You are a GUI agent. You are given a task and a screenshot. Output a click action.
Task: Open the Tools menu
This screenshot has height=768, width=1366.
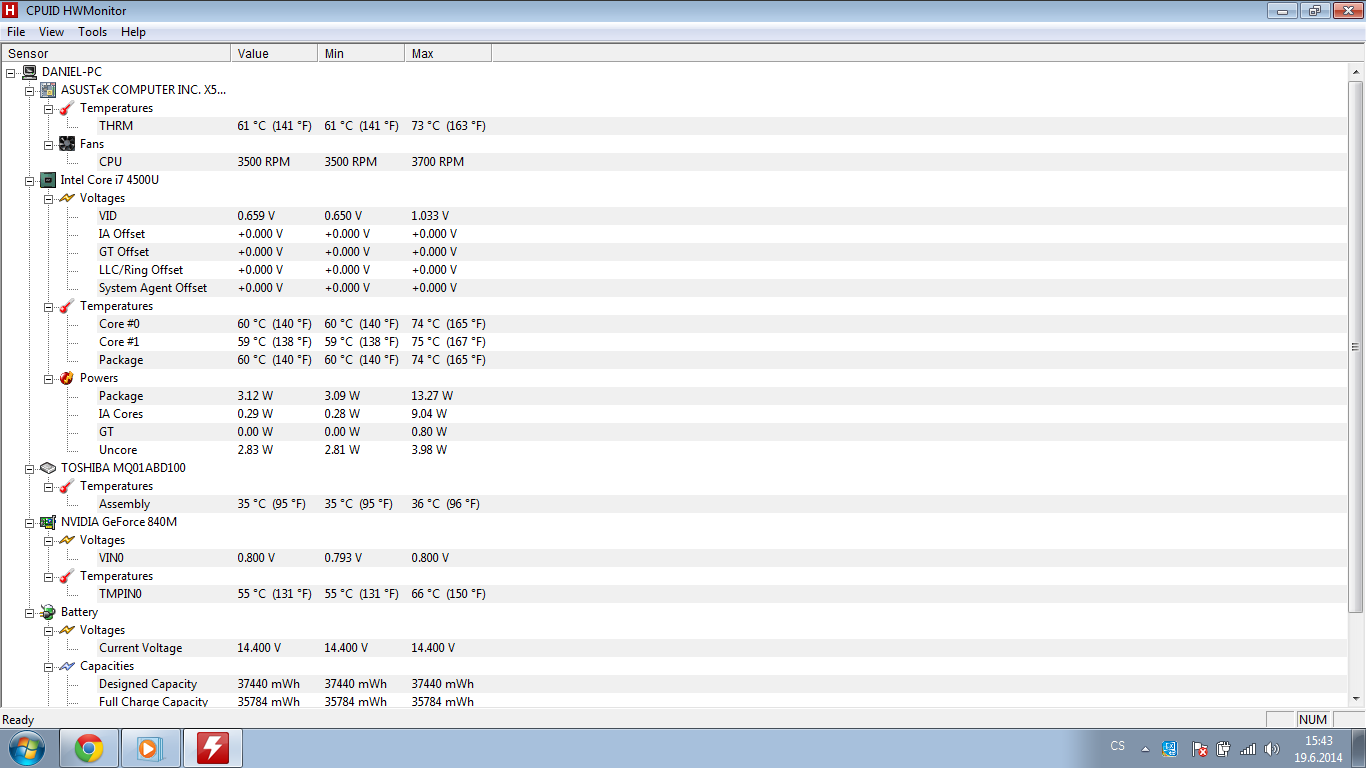click(x=92, y=32)
